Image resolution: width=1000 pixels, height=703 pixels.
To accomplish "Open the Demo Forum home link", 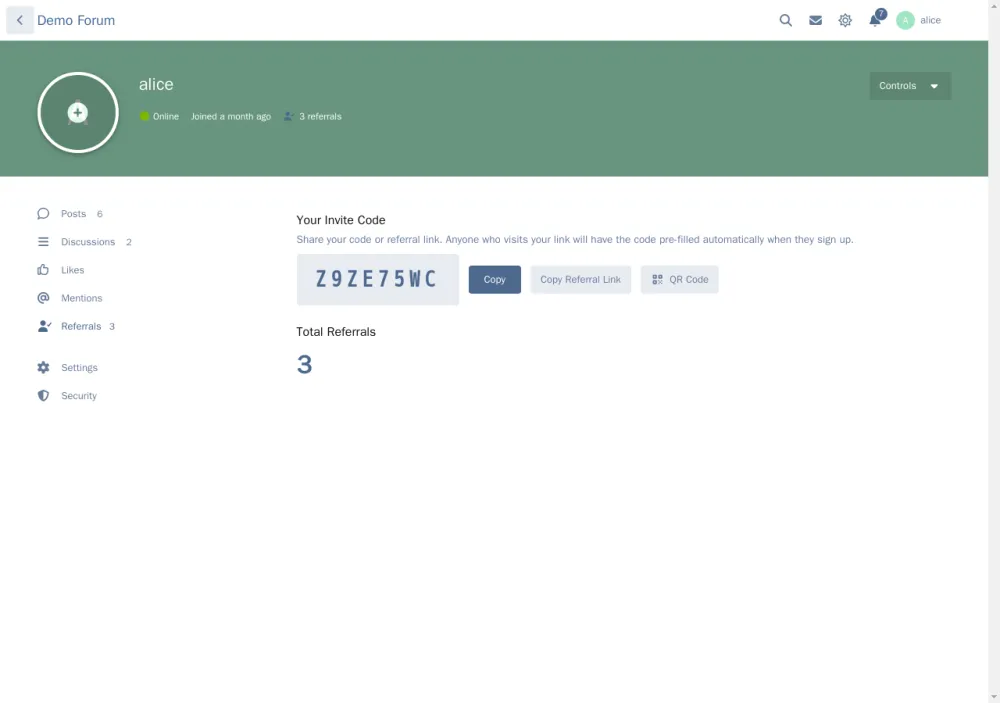I will pyautogui.click(x=76, y=20).
